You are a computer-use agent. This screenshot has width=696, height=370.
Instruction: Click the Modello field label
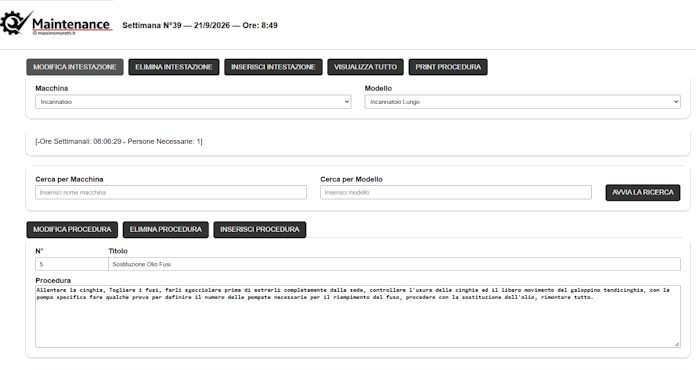click(x=378, y=88)
